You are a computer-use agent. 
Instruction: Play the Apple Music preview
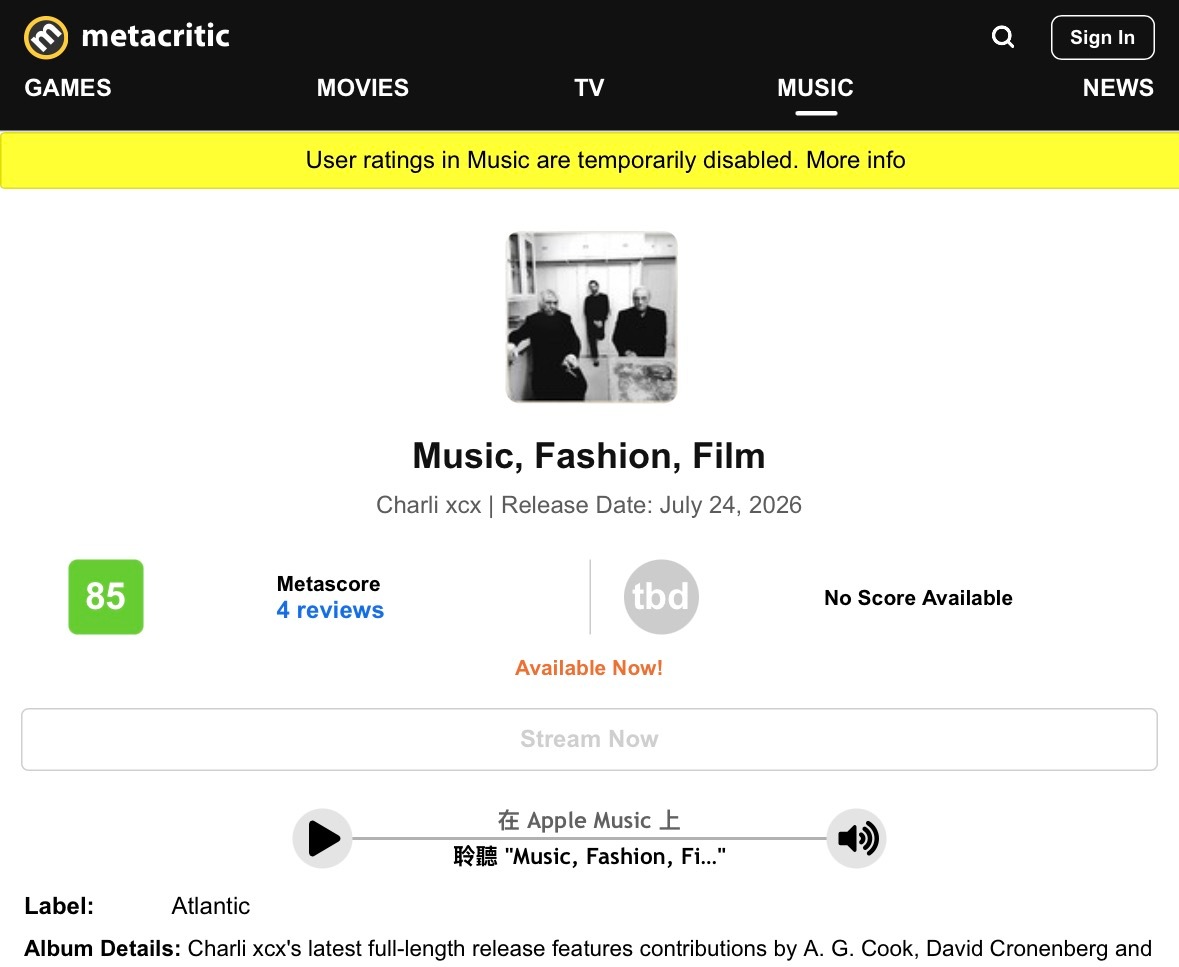tap(323, 838)
